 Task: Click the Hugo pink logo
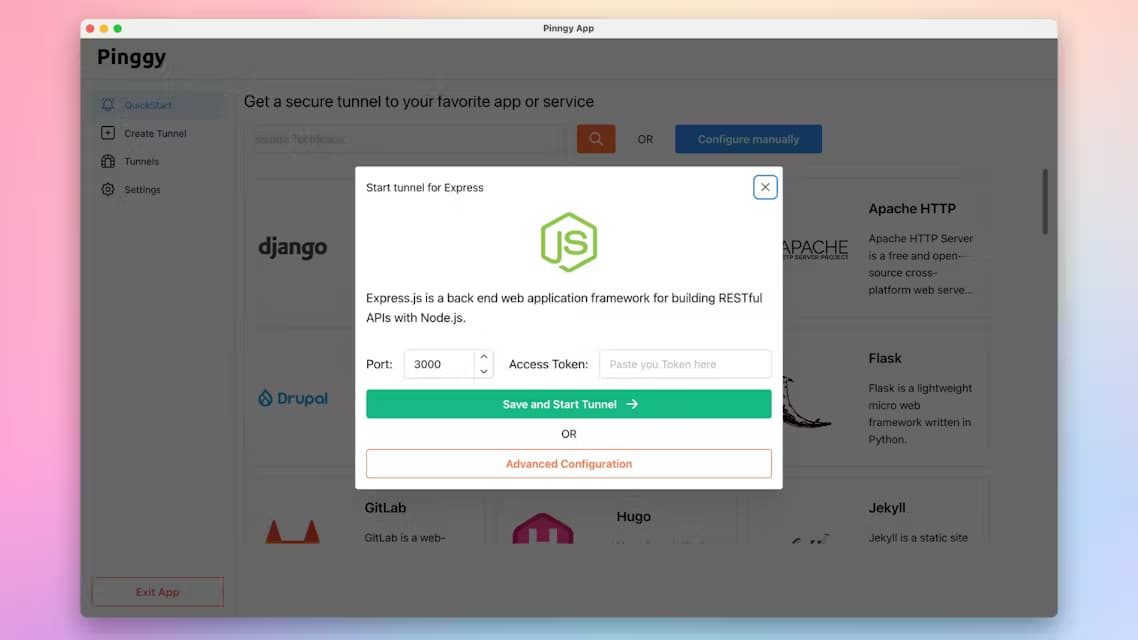coord(543,528)
